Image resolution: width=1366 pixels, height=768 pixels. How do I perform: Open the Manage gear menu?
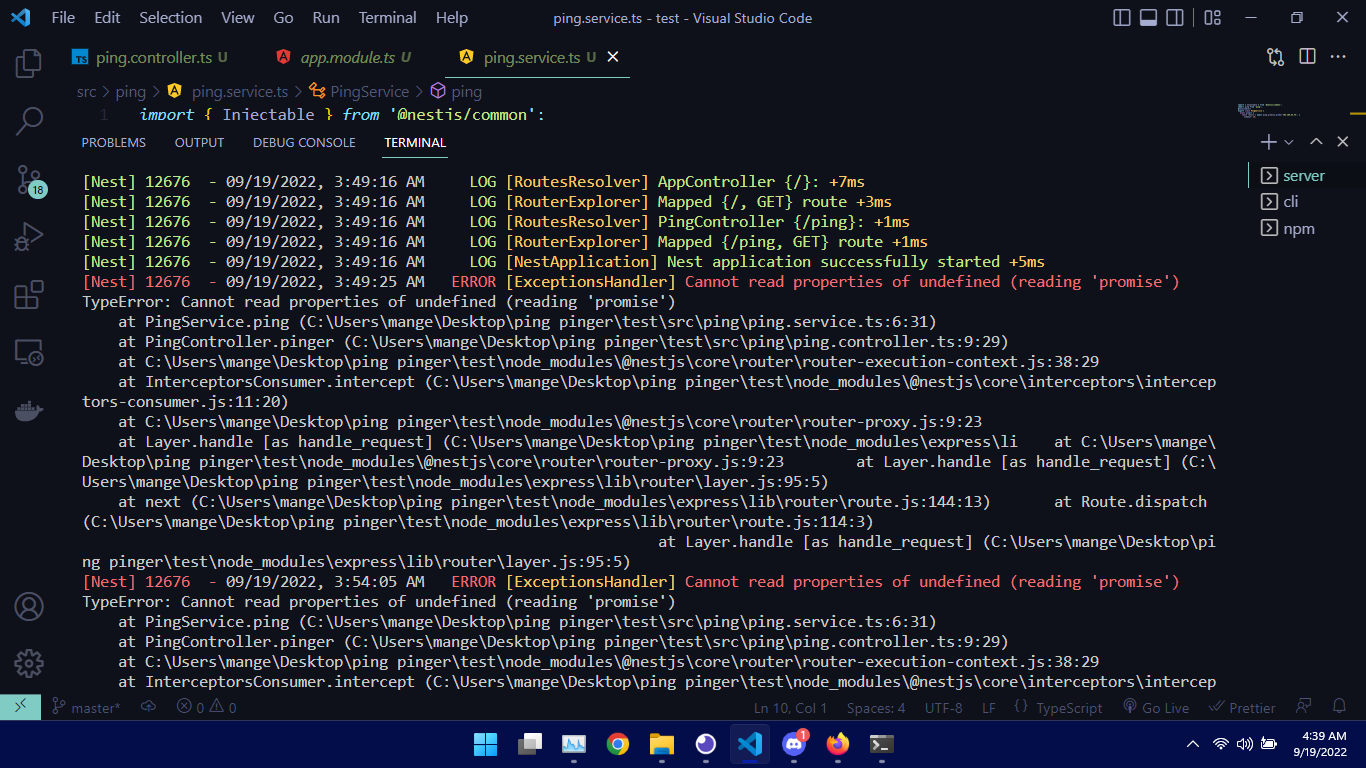pyautogui.click(x=28, y=663)
